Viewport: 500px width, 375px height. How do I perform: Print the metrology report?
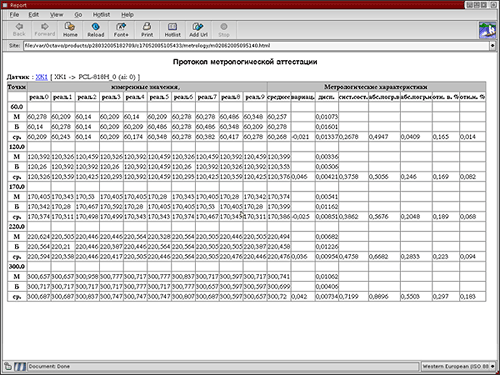pyautogui.click(x=147, y=30)
